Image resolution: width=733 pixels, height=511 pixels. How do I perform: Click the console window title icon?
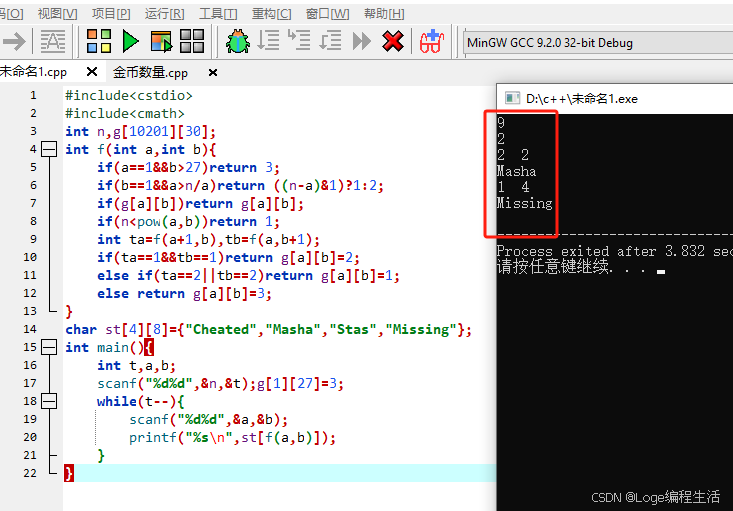512,98
